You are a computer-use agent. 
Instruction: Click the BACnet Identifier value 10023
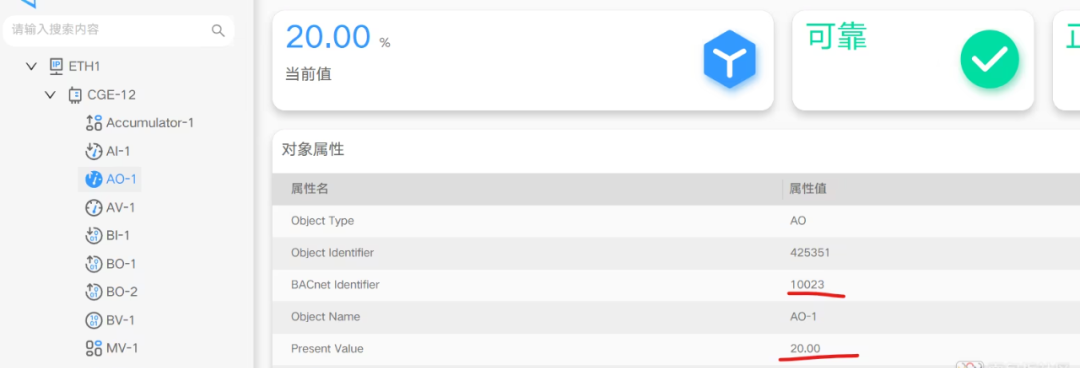click(807, 285)
